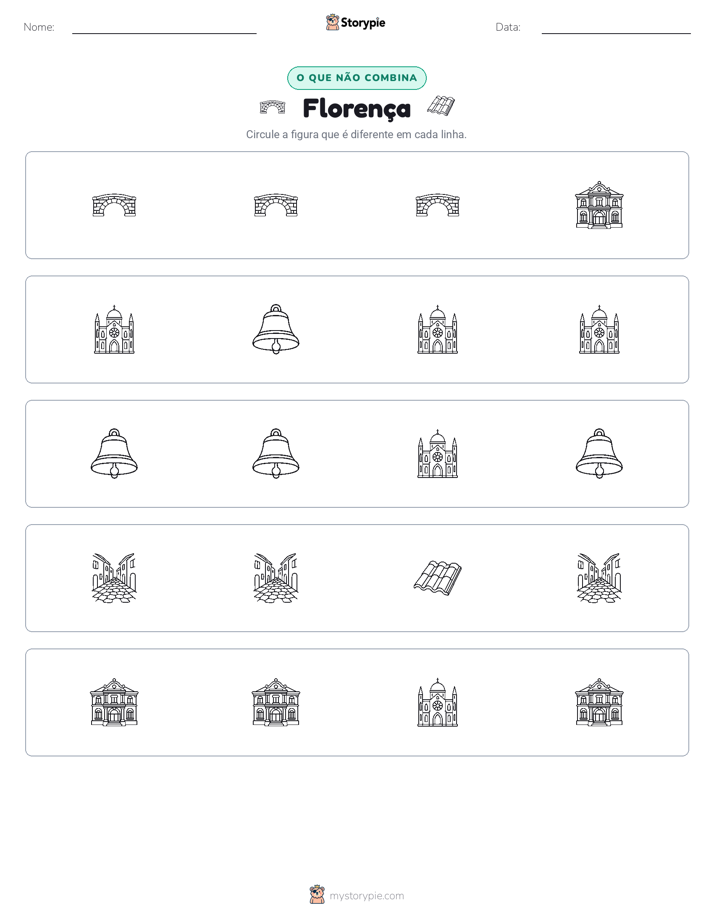The image size is (714, 924).
Task: Select the rightmost cathedral in row two
Action: tap(599, 329)
